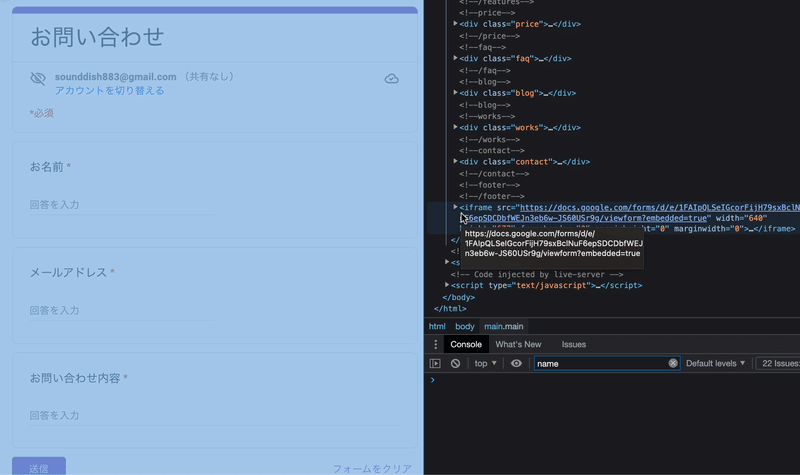Select 'html' in the DOM breadcrumb

437,327
